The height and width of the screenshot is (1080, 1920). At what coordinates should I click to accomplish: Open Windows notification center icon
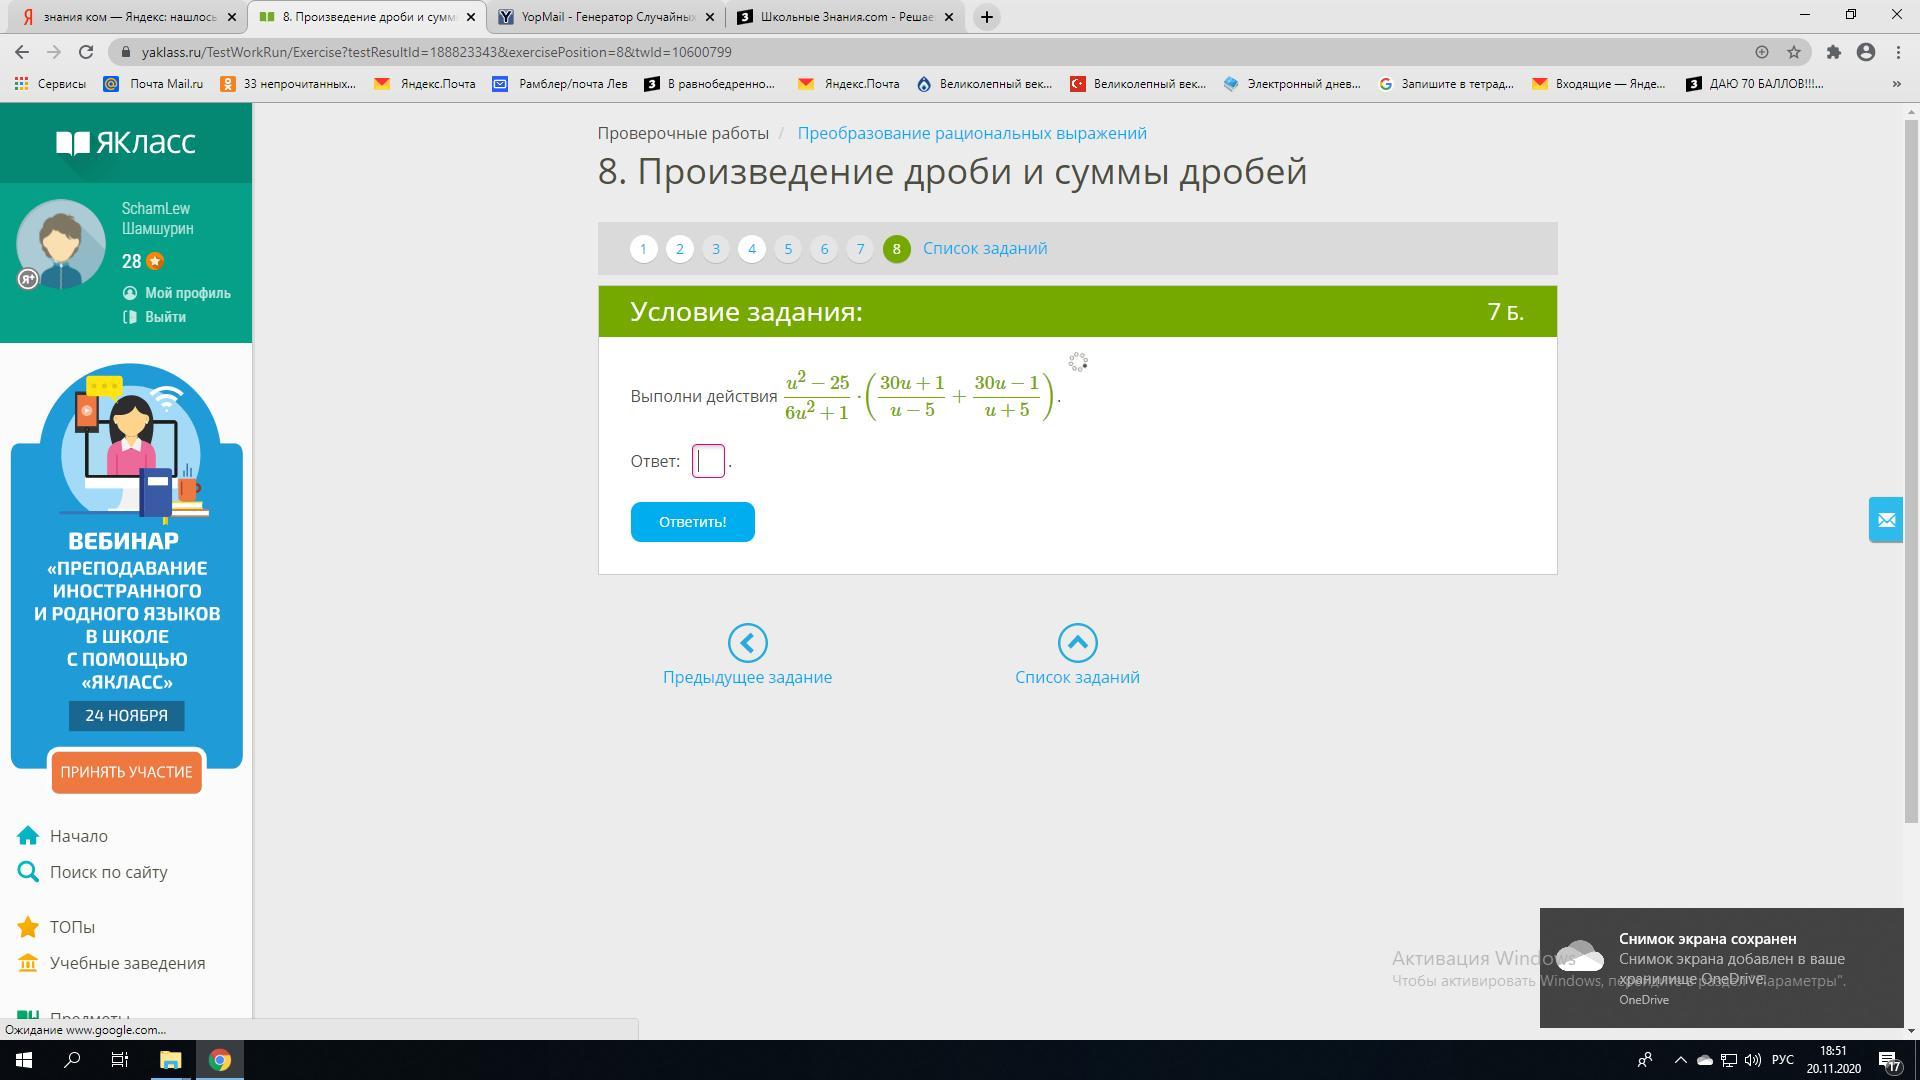(x=1888, y=1060)
